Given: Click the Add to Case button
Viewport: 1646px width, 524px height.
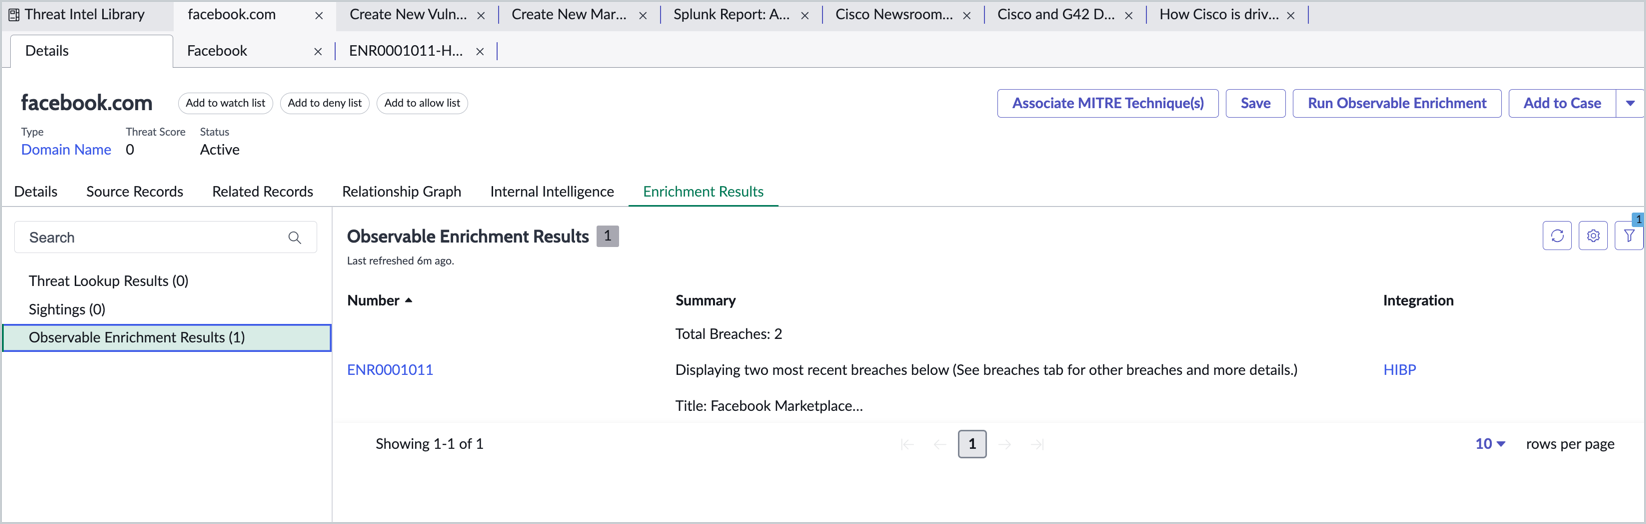Looking at the screenshot, I should (1562, 103).
